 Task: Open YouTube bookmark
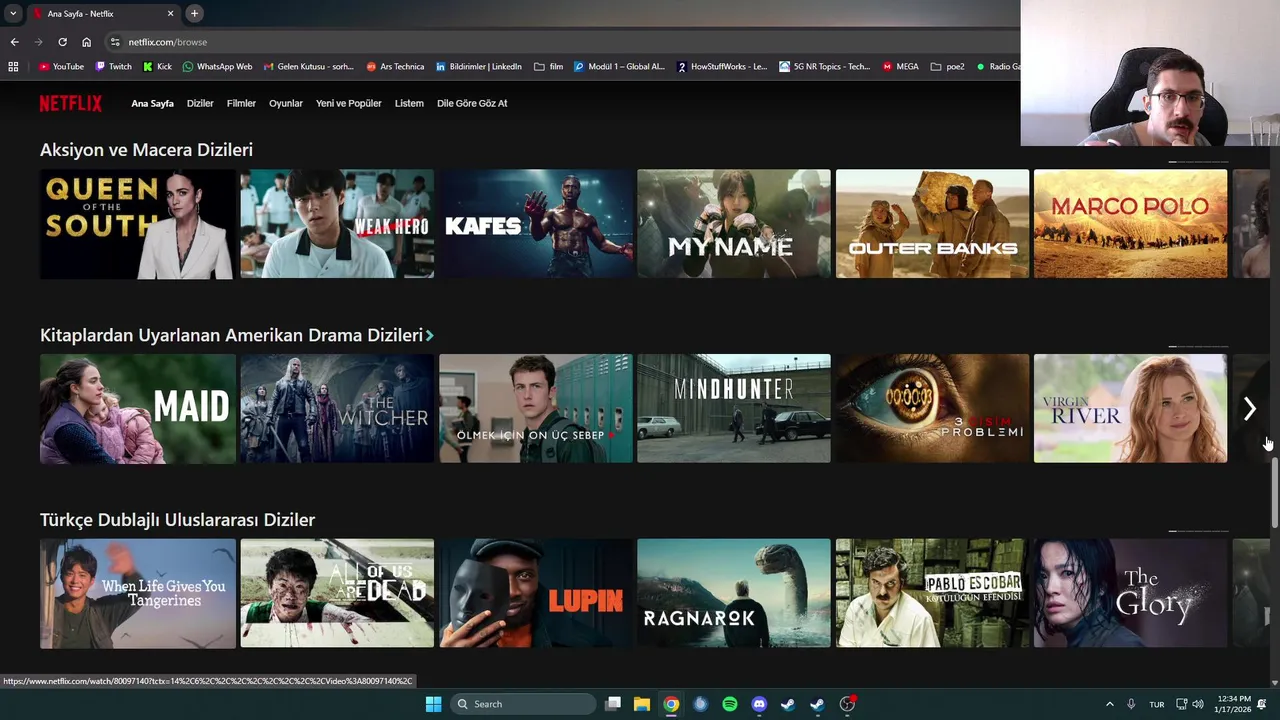pos(61,67)
